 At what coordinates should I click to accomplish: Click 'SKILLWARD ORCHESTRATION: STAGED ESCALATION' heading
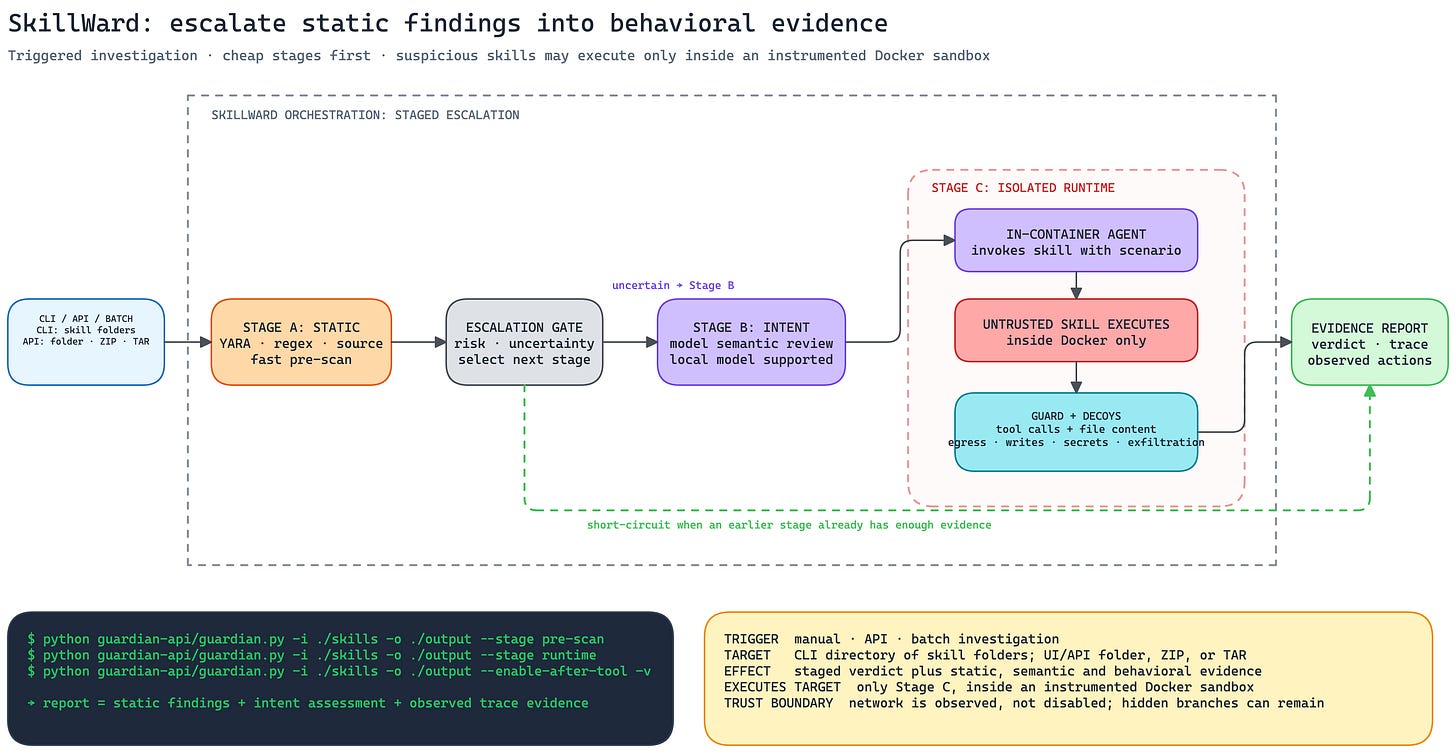point(365,115)
